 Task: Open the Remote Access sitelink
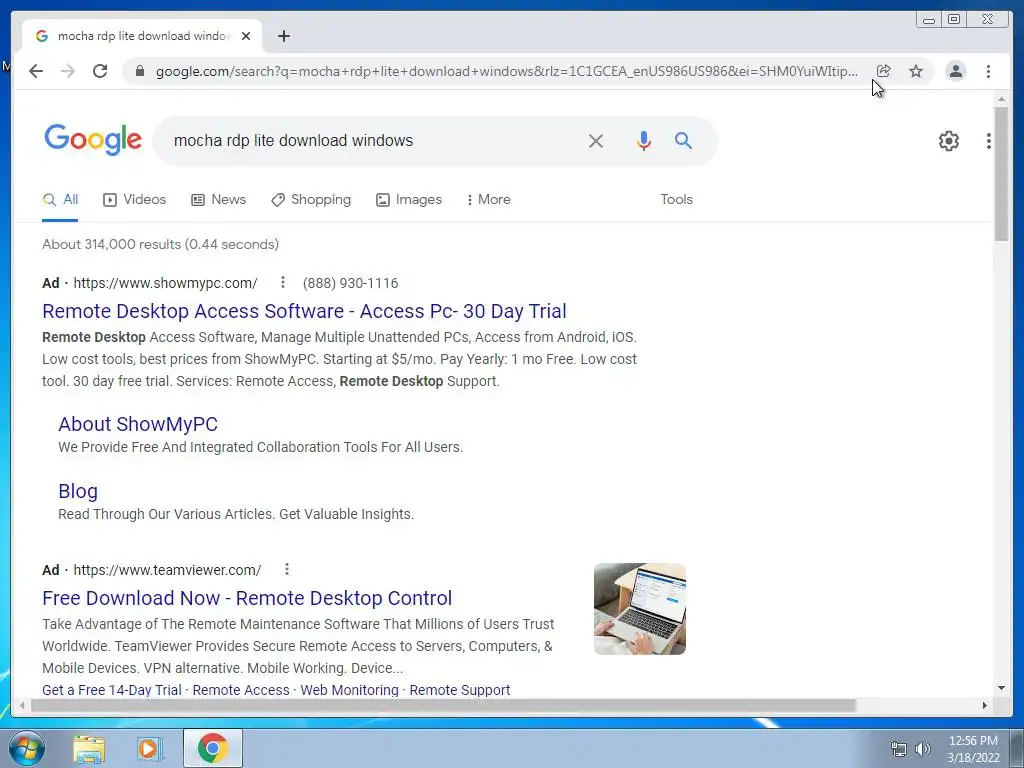(241, 690)
